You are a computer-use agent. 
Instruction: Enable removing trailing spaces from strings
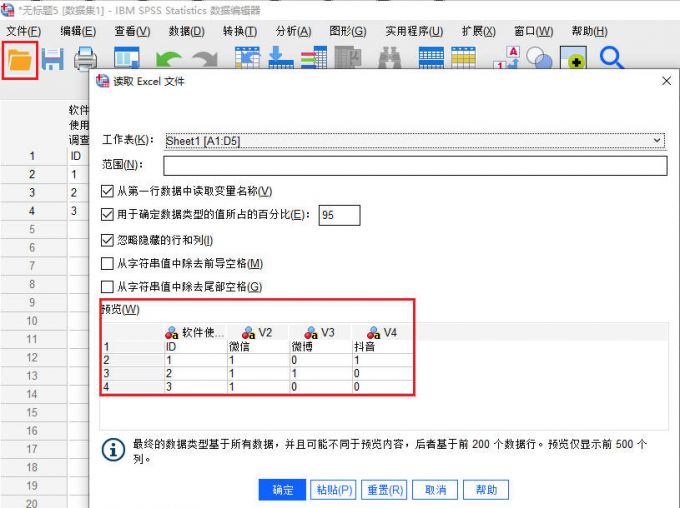click(x=107, y=287)
